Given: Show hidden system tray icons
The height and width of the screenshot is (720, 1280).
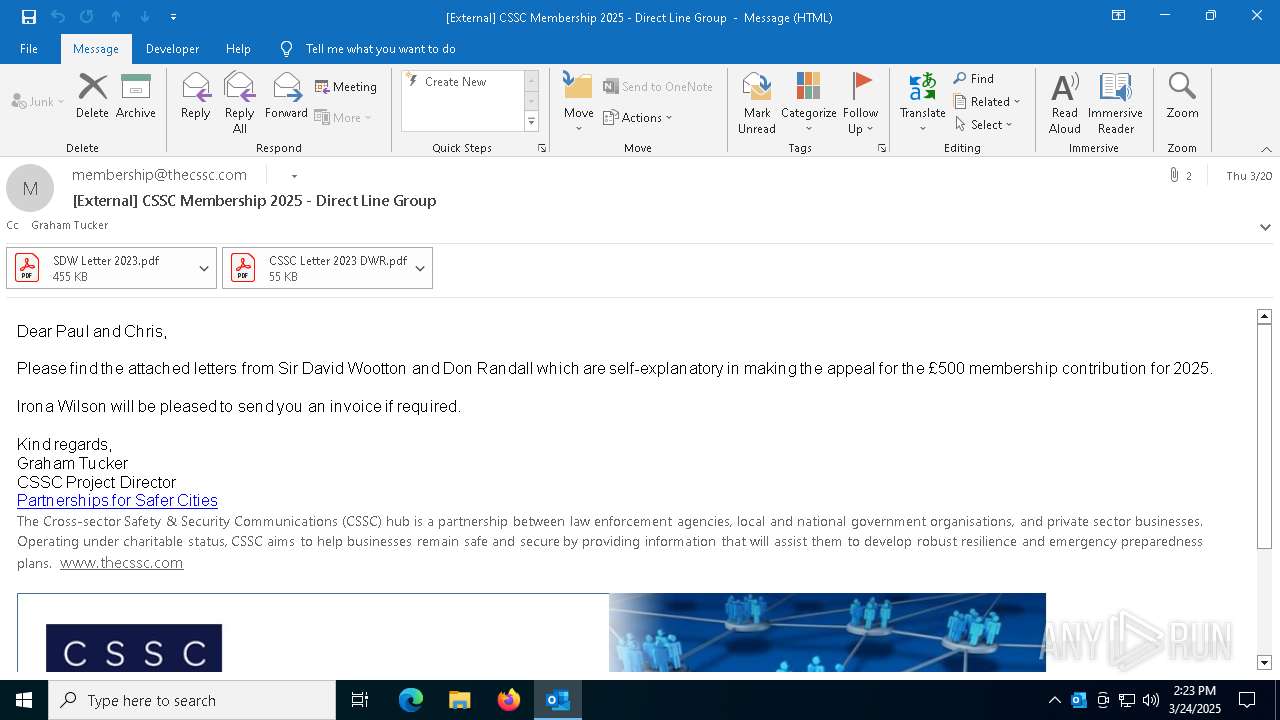Looking at the screenshot, I should pos(1054,700).
